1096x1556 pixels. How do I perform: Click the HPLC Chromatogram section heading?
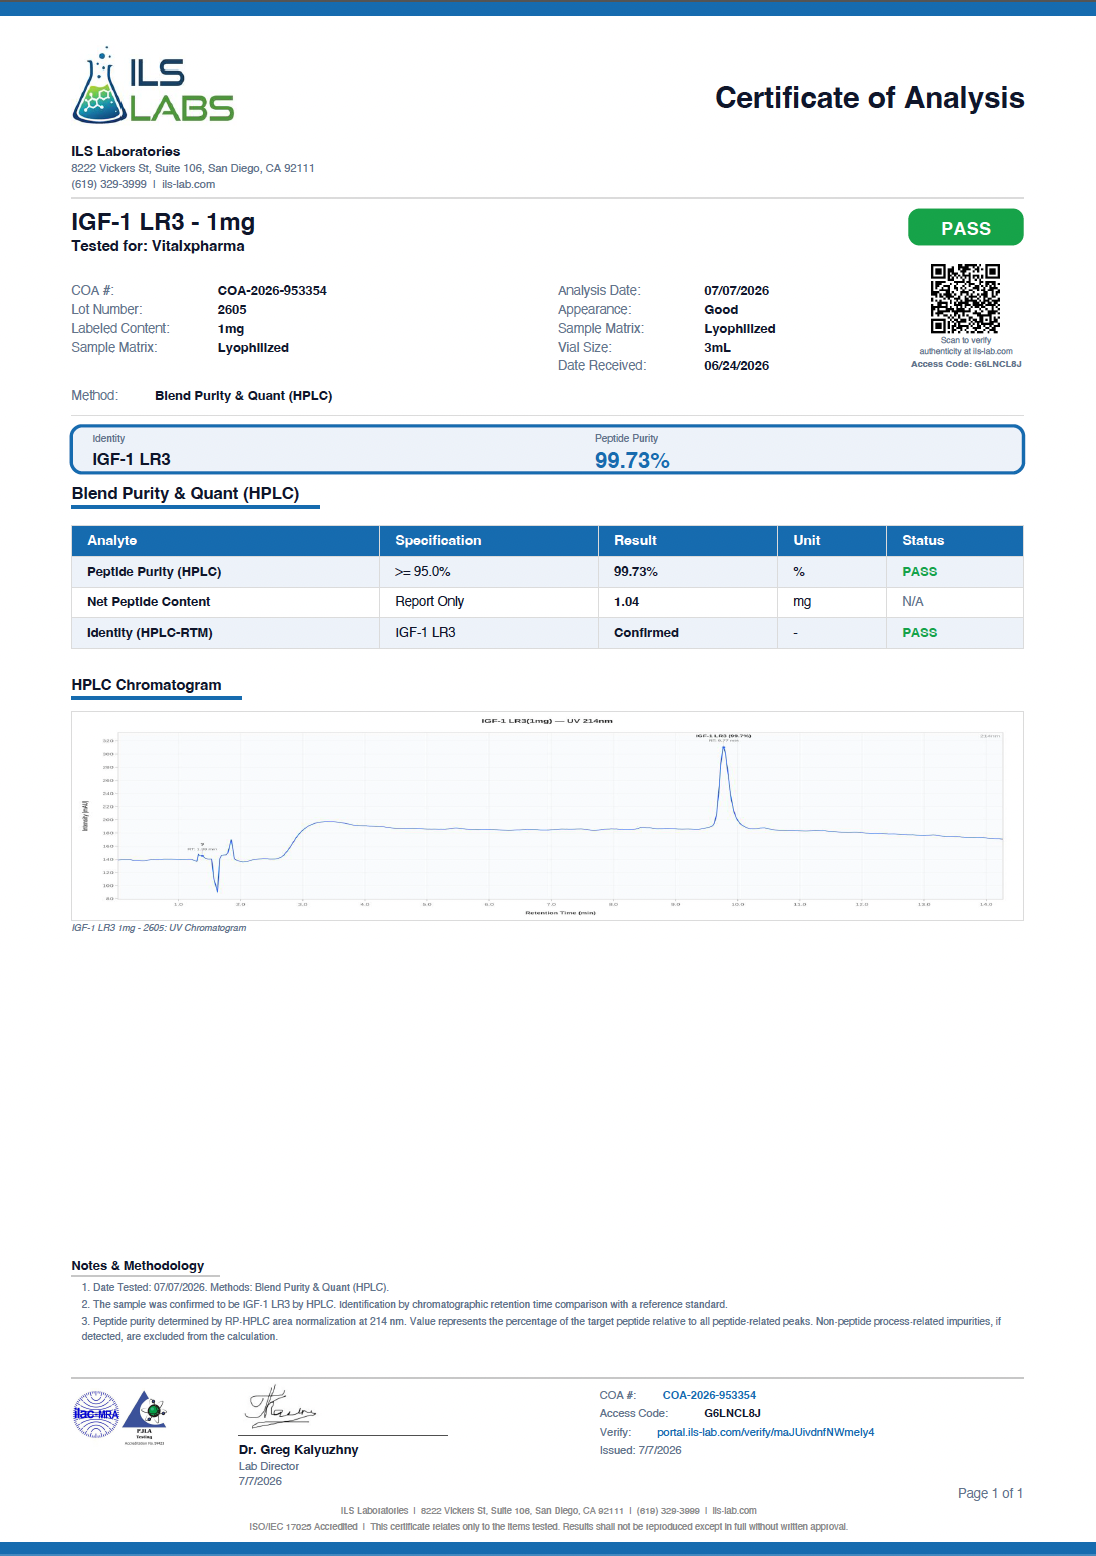pos(146,685)
